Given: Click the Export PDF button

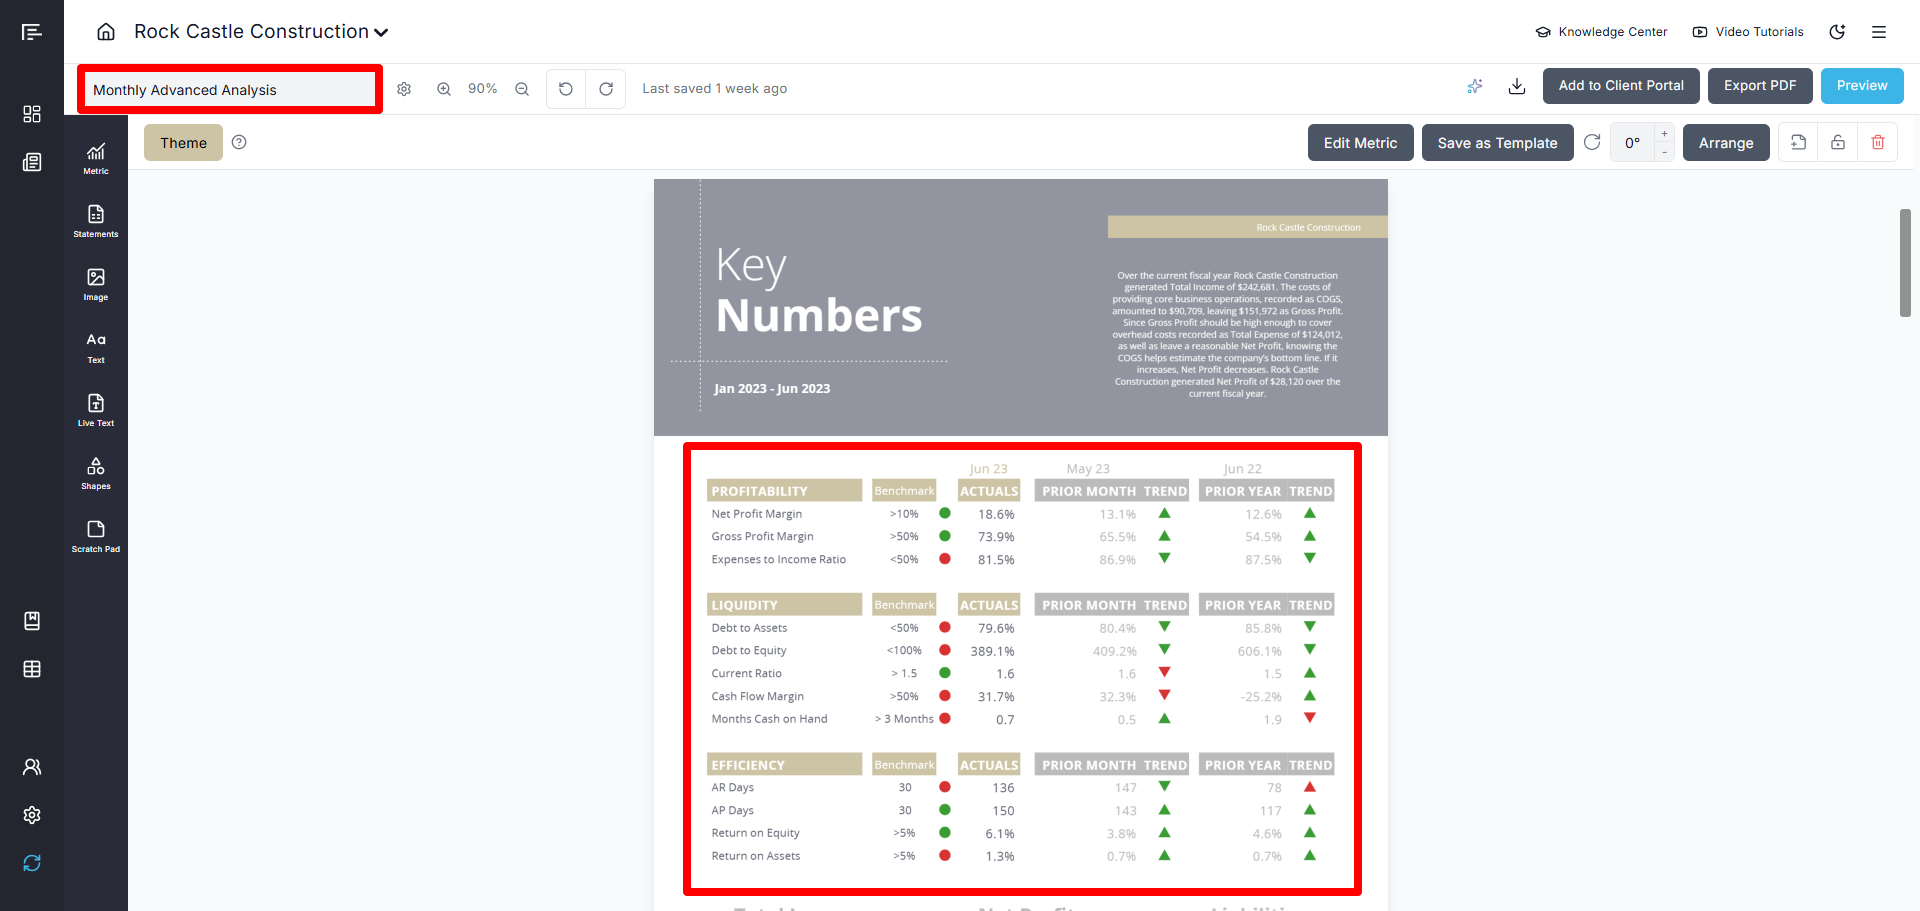Looking at the screenshot, I should pos(1759,86).
